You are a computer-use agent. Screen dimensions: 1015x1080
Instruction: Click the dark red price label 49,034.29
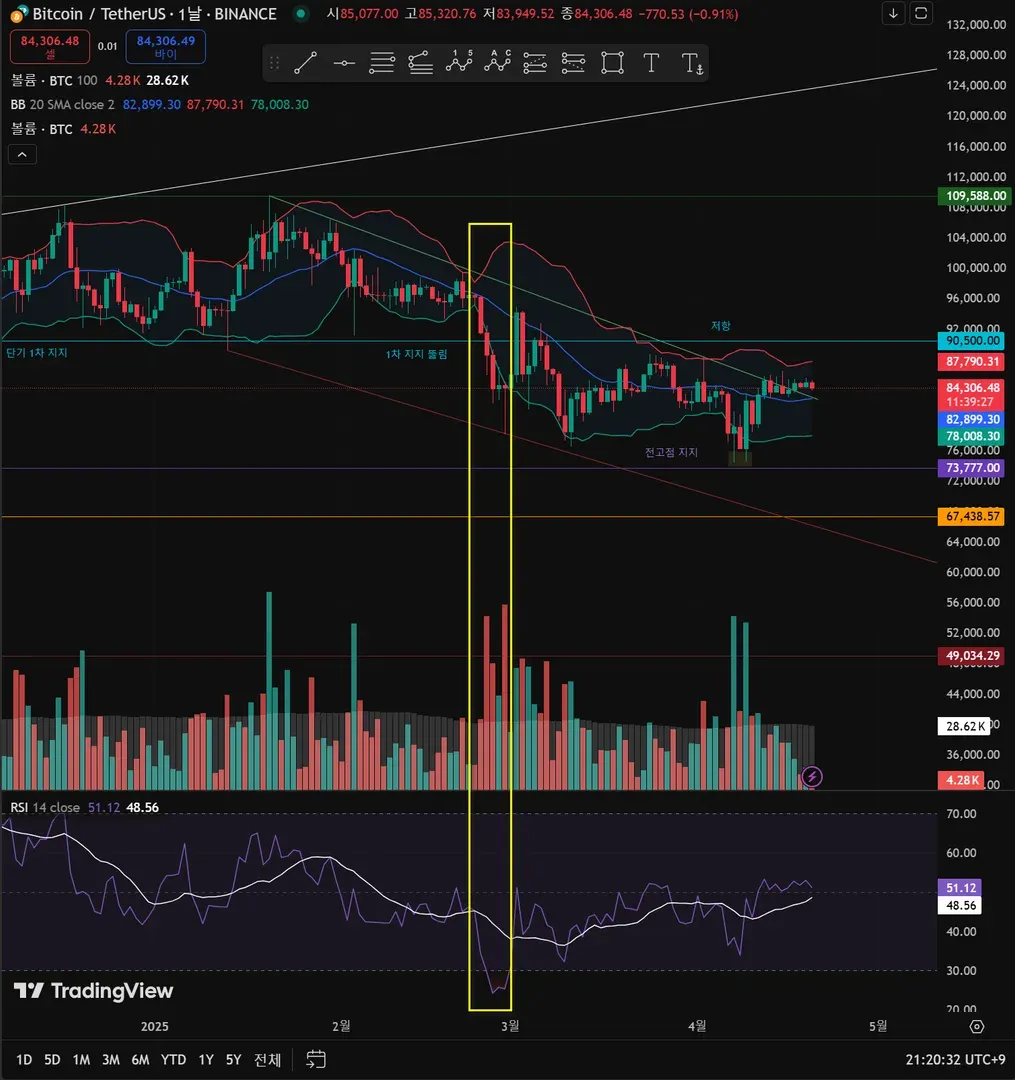tap(972, 656)
